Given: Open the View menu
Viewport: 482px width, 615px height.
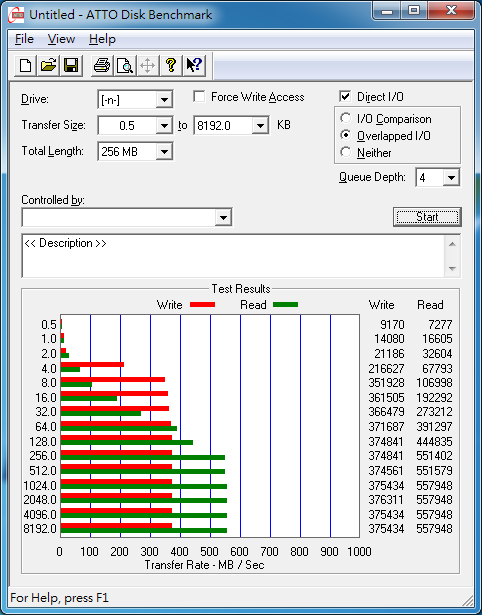Looking at the screenshot, I should pos(61,39).
